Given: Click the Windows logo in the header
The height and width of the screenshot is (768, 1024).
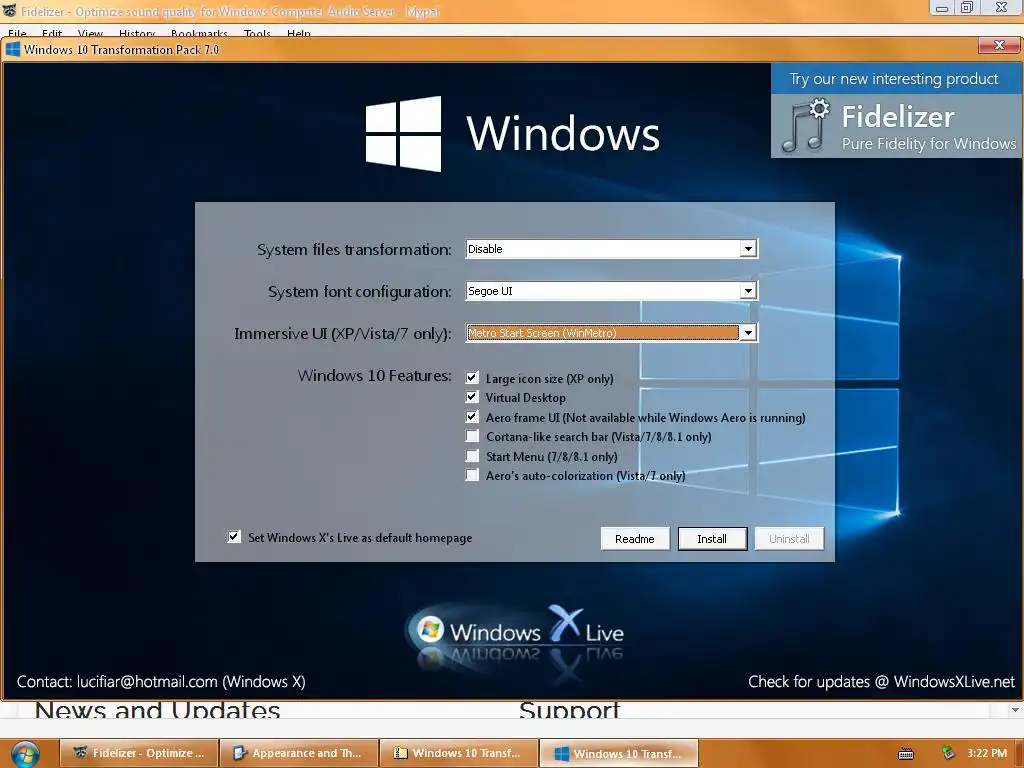Looking at the screenshot, I should 403,133.
